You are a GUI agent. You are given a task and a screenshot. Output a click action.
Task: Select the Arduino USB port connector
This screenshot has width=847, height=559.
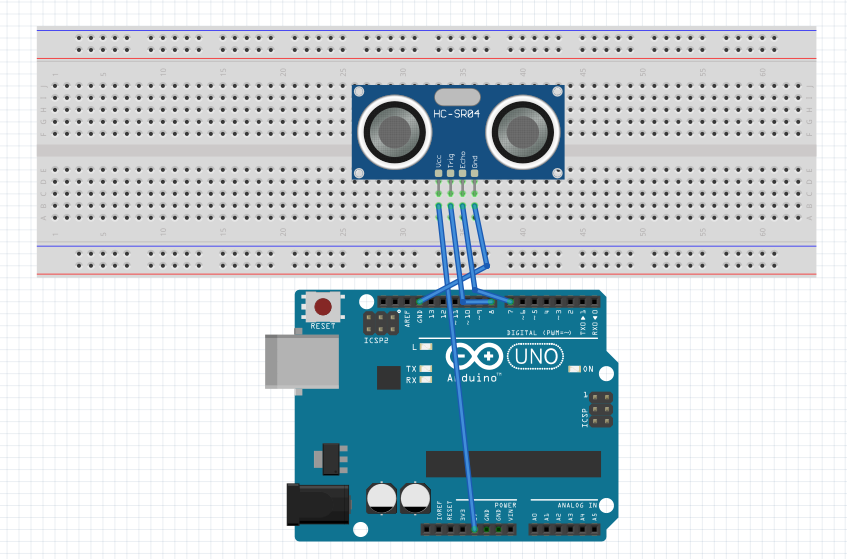click(x=302, y=362)
